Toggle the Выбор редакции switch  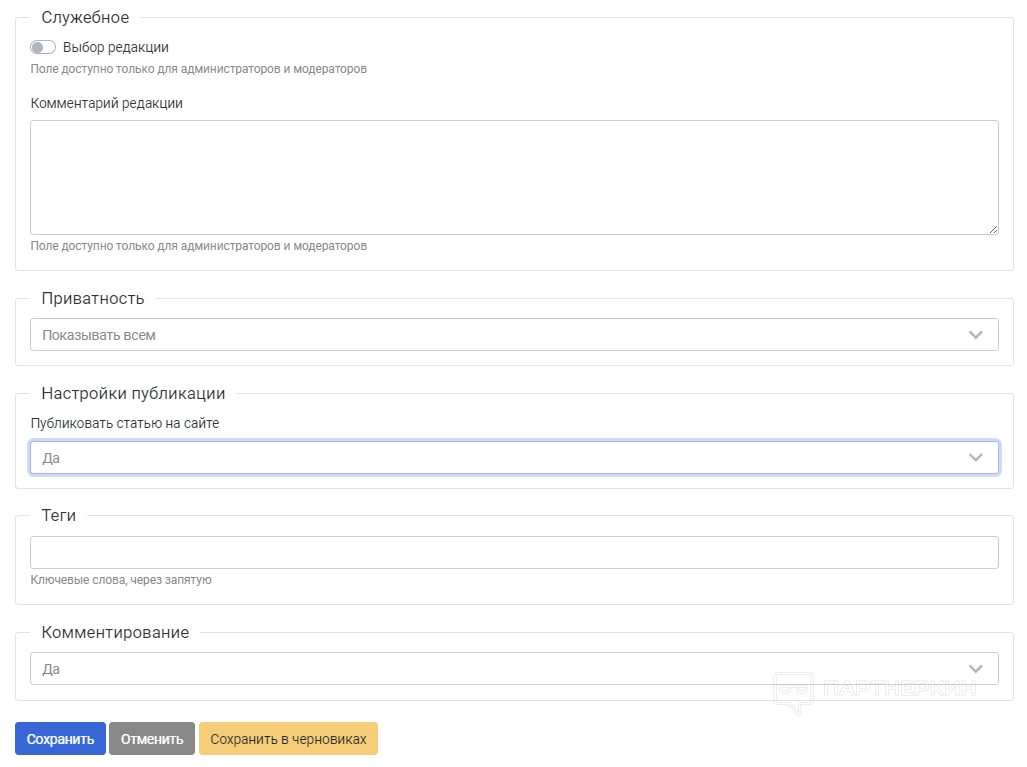point(43,47)
